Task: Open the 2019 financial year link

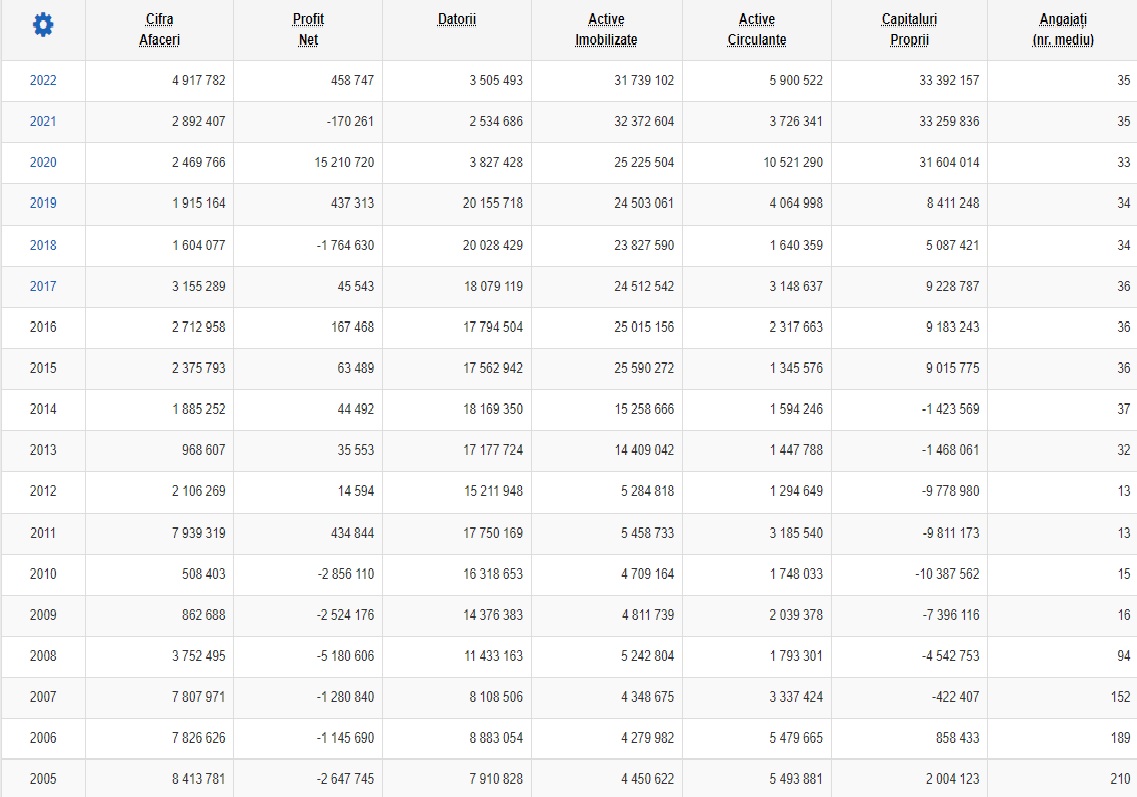Action: (x=43, y=203)
